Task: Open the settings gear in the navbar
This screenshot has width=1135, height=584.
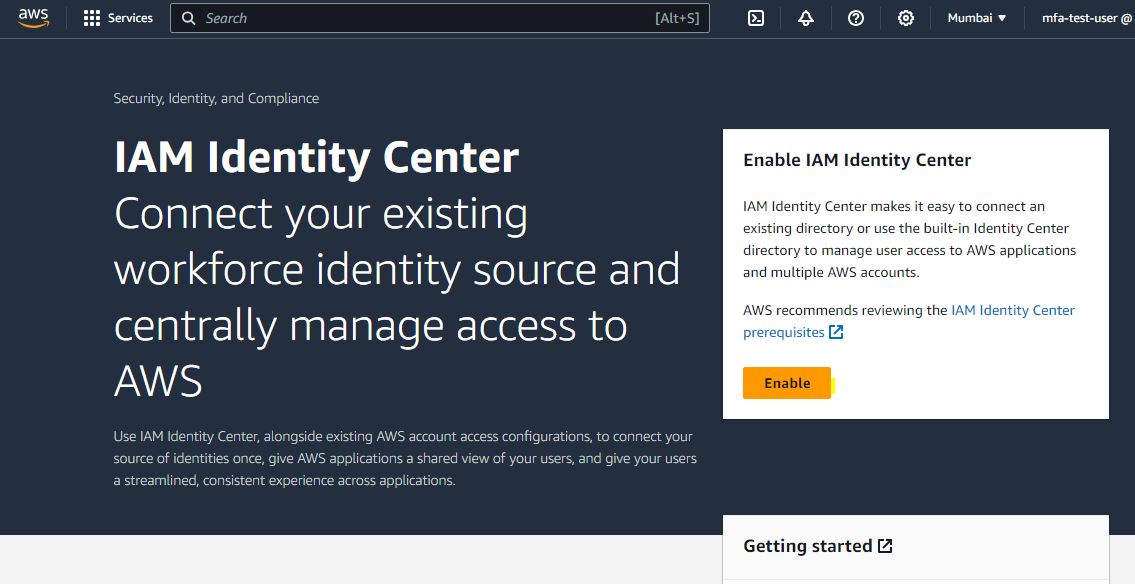Action: [x=906, y=18]
